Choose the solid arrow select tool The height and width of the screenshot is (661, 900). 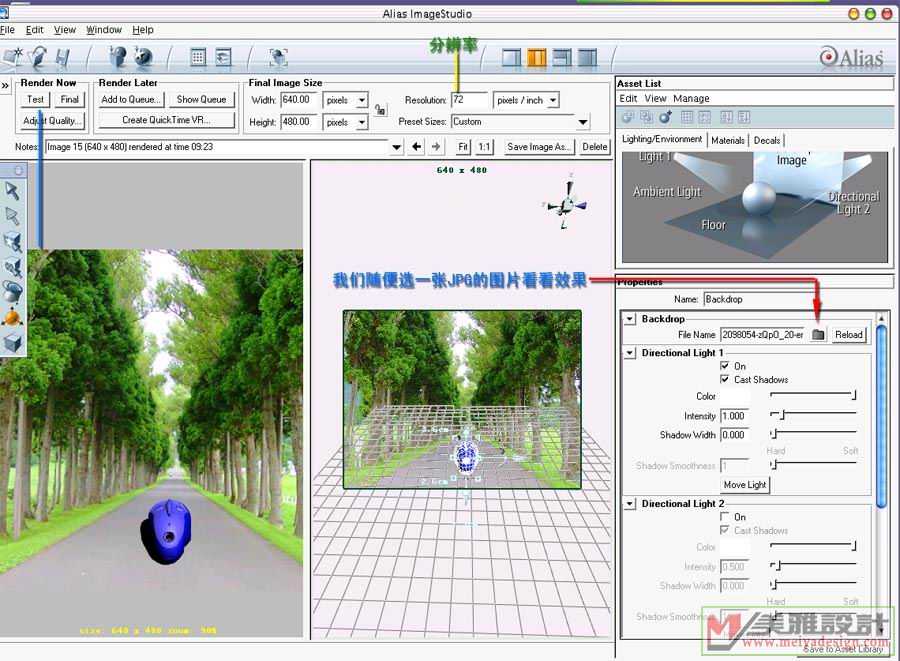point(12,190)
